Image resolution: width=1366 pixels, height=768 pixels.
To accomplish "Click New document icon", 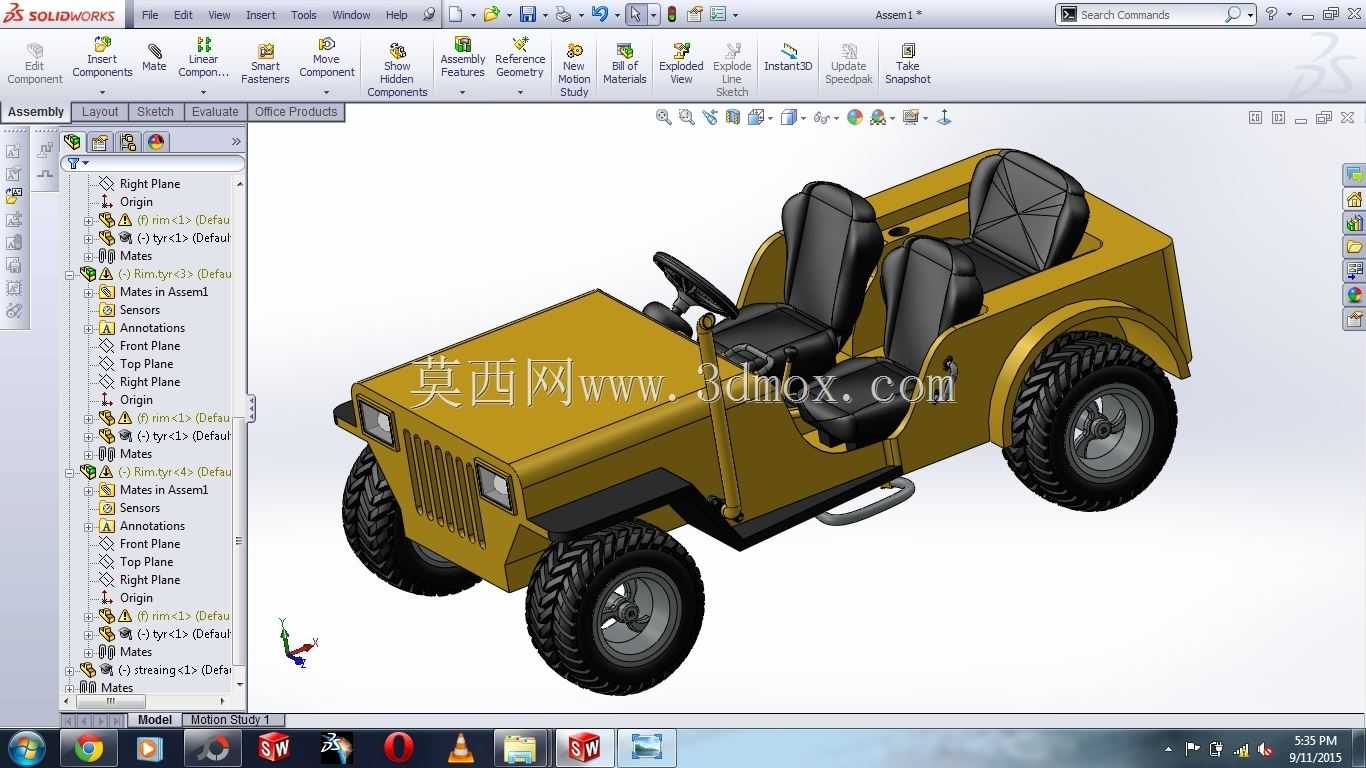I will (x=455, y=14).
